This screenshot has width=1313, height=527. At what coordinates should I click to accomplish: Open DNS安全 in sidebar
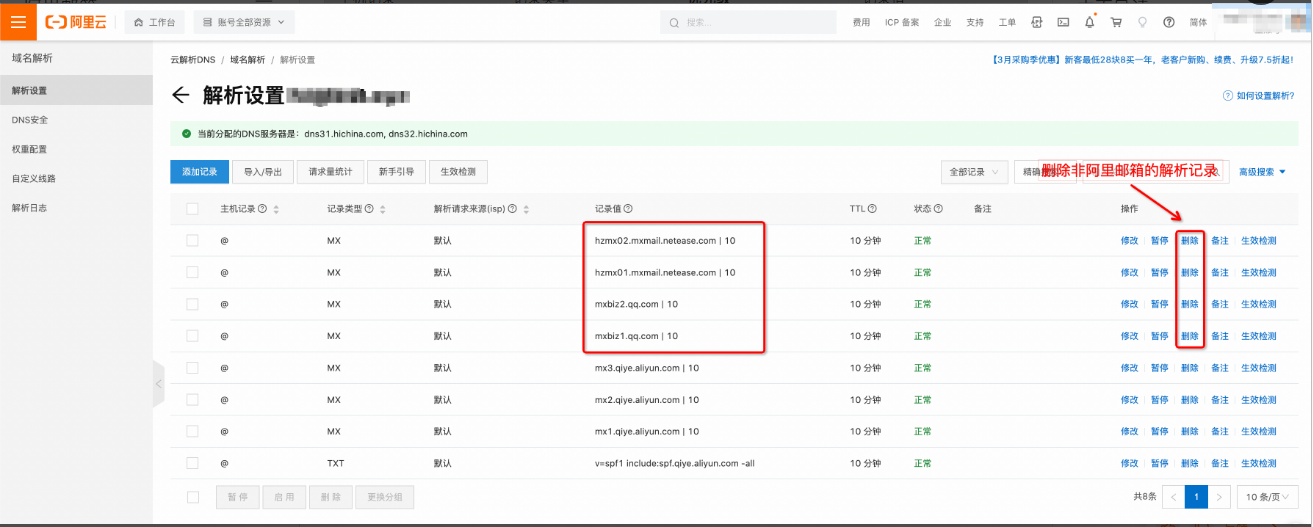(76, 120)
